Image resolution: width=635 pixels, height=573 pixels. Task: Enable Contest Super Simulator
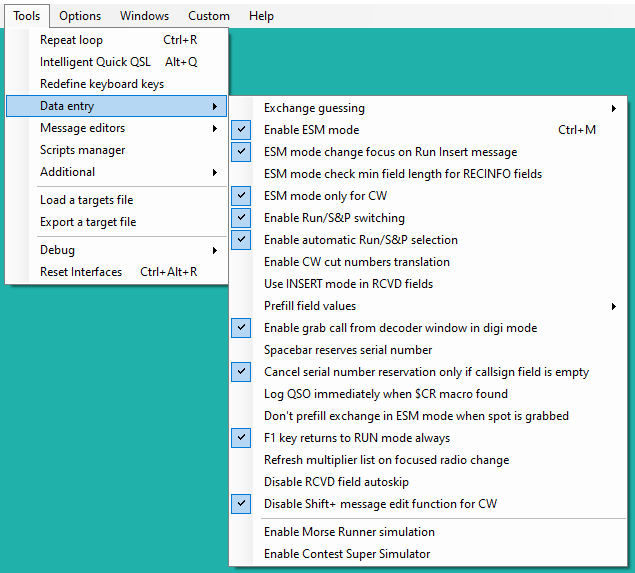tap(428, 554)
